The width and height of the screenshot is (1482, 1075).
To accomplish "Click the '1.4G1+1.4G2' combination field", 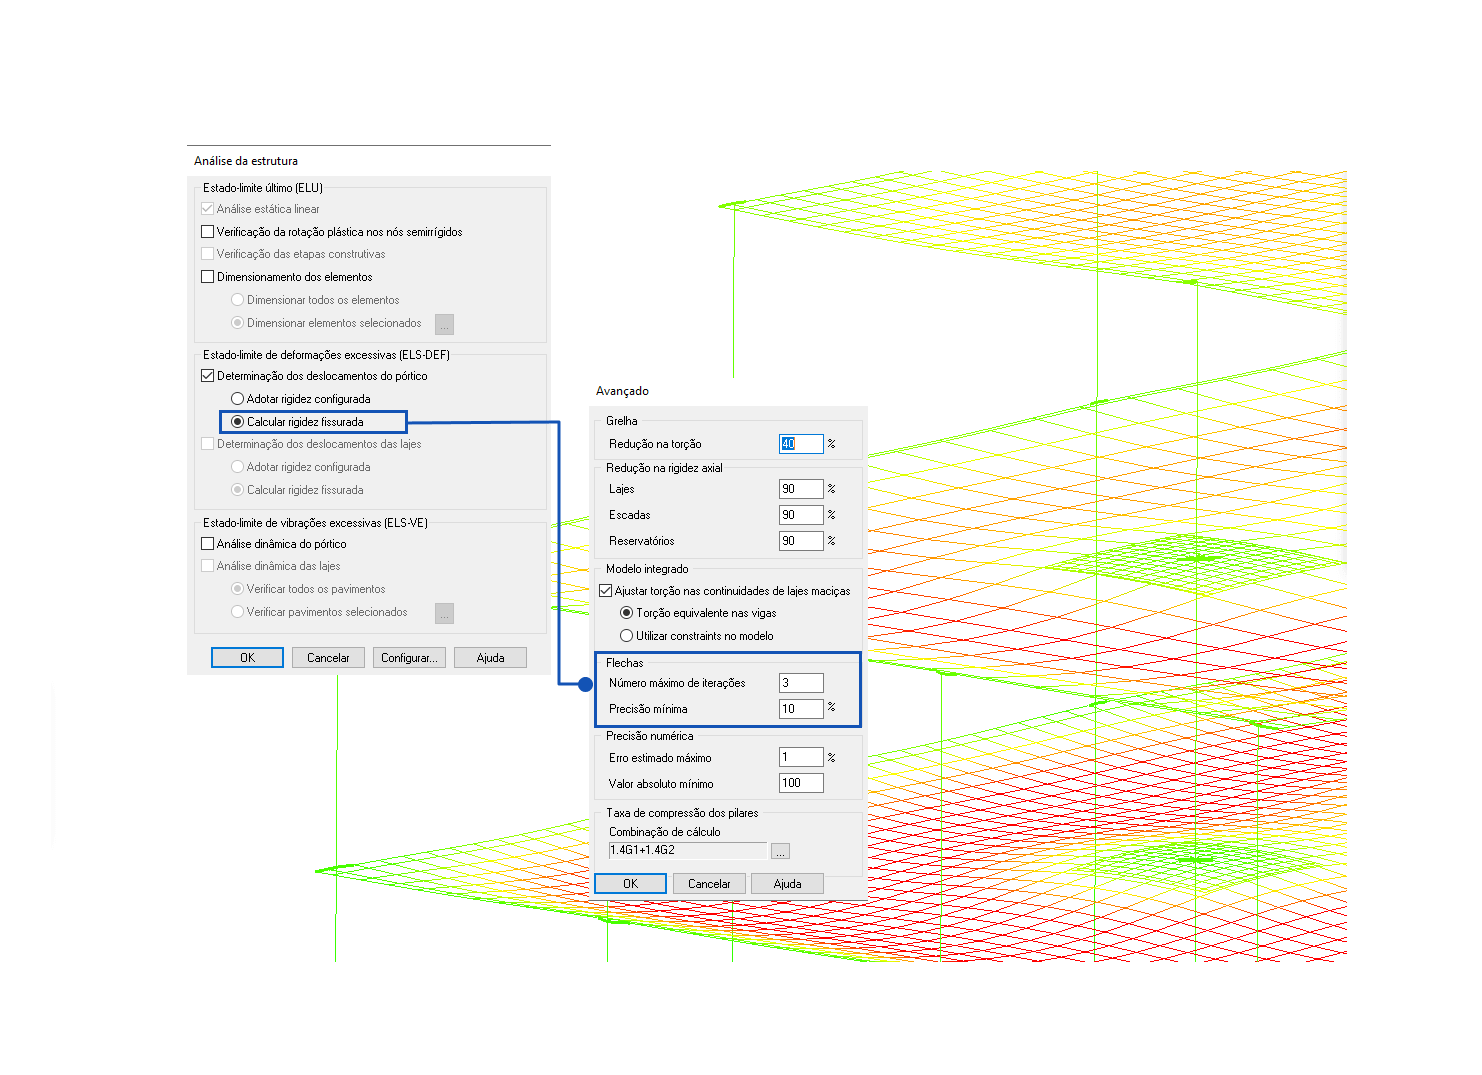I will 688,851.
